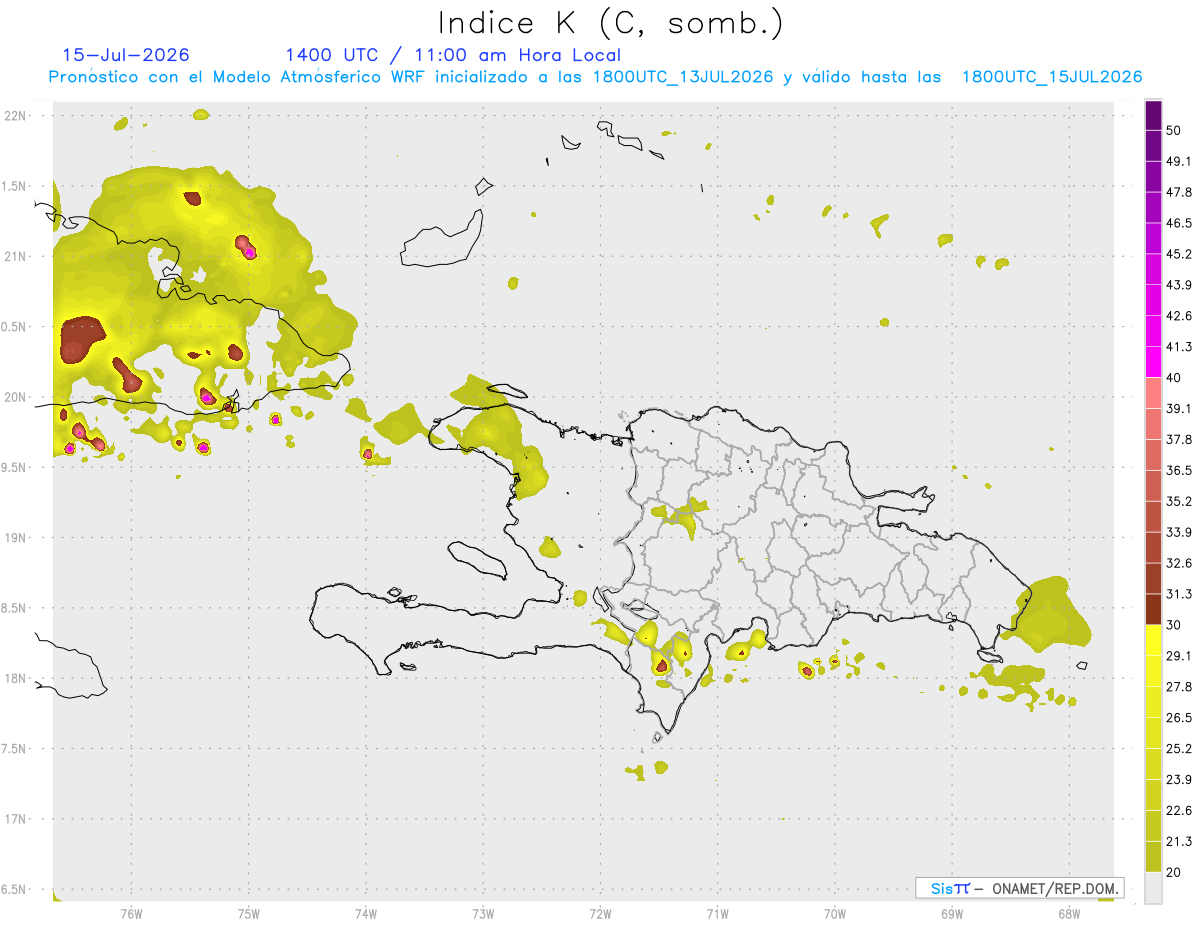This screenshot has width=1200, height=927.
Task: Click the 68W longitude label
Action: pos(1068,914)
